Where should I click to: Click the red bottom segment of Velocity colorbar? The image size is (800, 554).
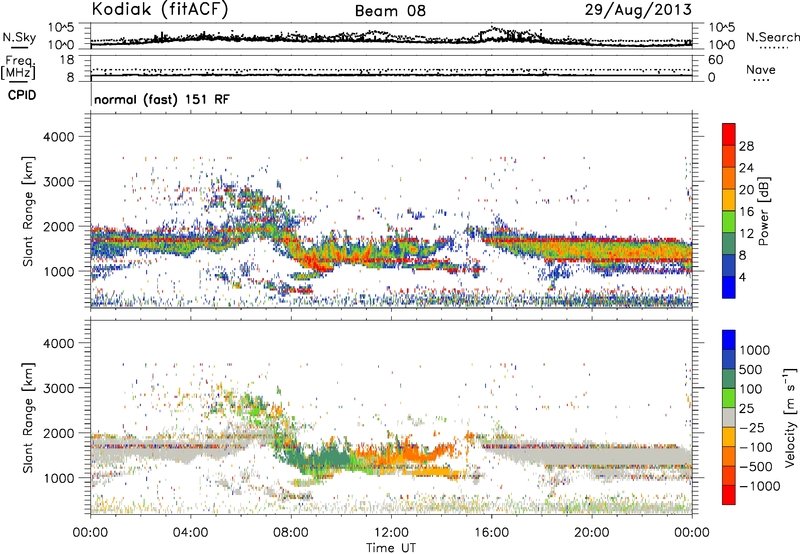pyautogui.click(x=729, y=495)
